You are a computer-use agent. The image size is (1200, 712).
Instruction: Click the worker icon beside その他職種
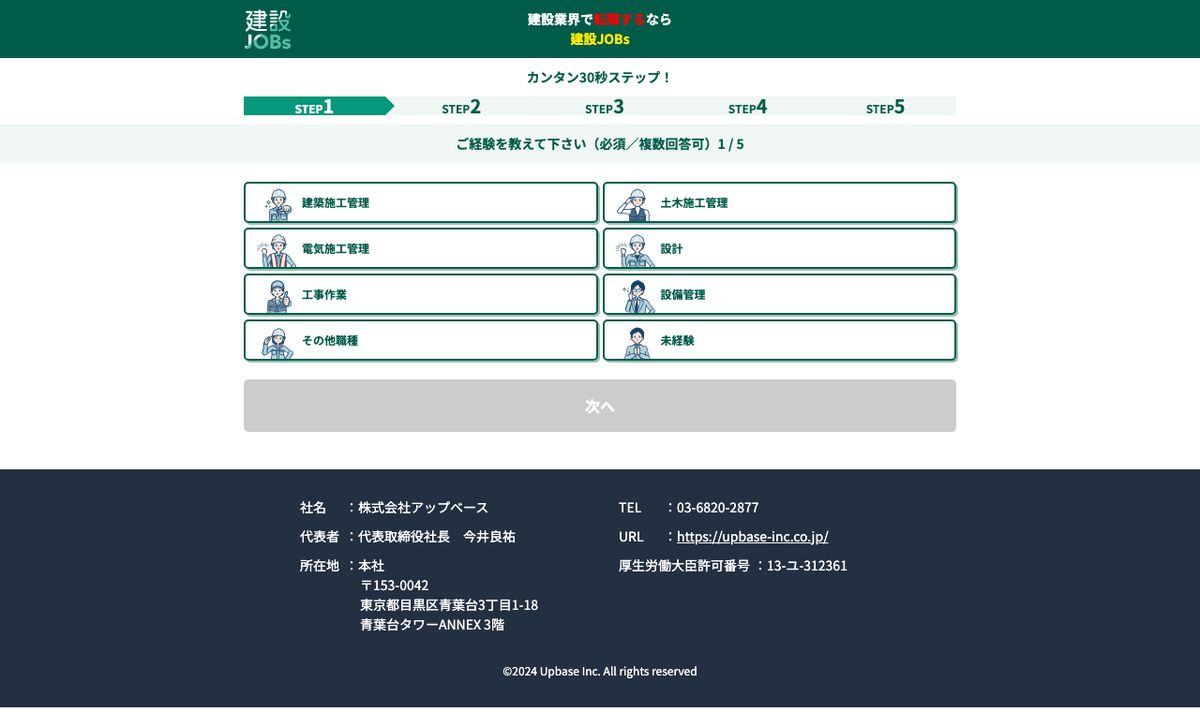click(x=277, y=341)
